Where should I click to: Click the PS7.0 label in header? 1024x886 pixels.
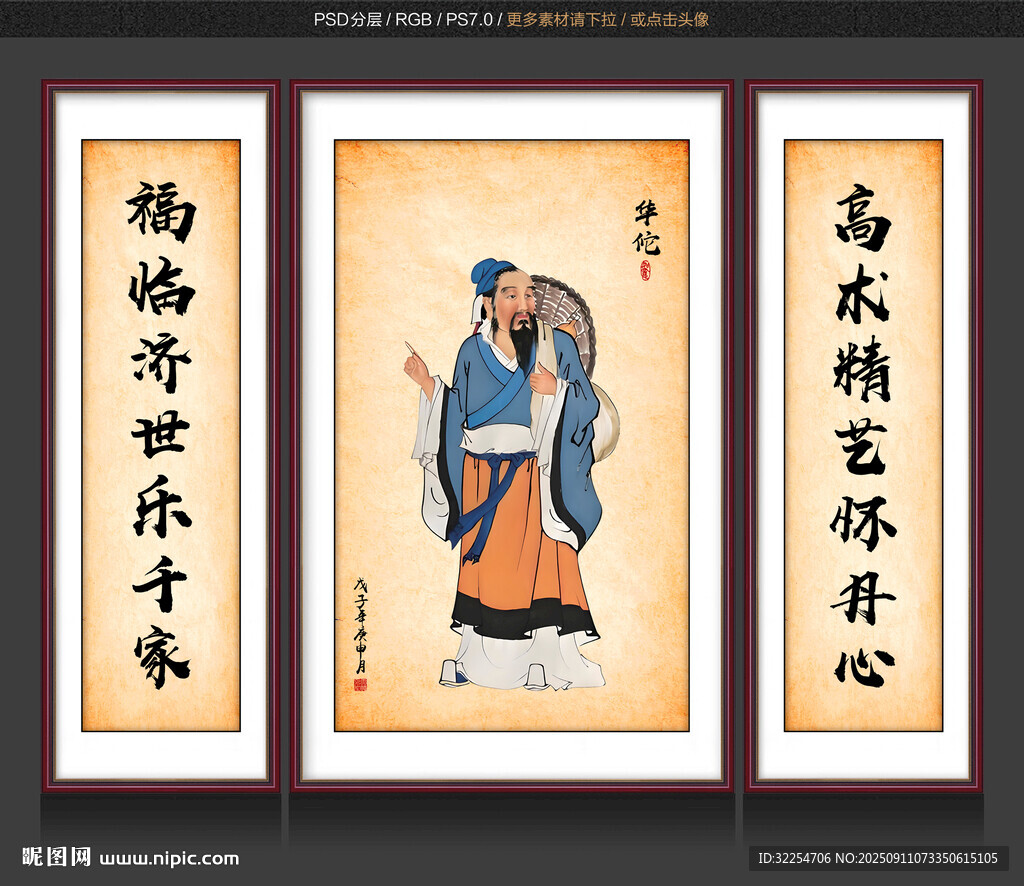[x=469, y=20]
